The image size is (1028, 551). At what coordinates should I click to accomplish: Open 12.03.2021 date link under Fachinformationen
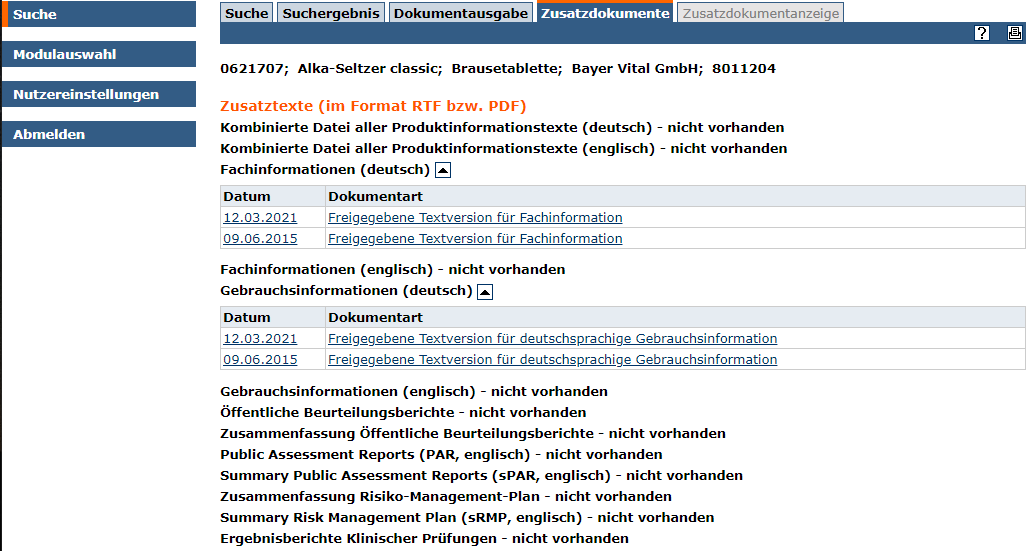tap(260, 218)
